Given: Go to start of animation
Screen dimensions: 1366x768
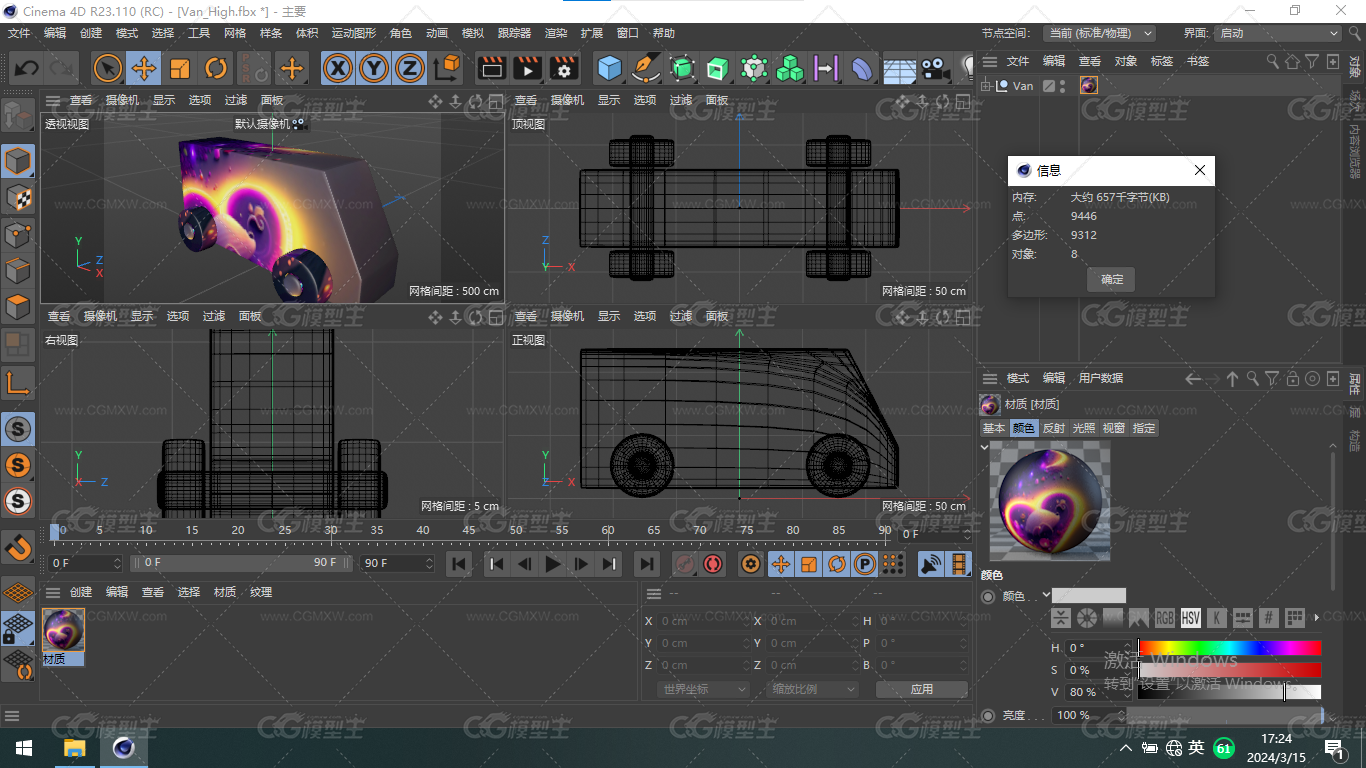Looking at the screenshot, I should pyautogui.click(x=459, y=564).
